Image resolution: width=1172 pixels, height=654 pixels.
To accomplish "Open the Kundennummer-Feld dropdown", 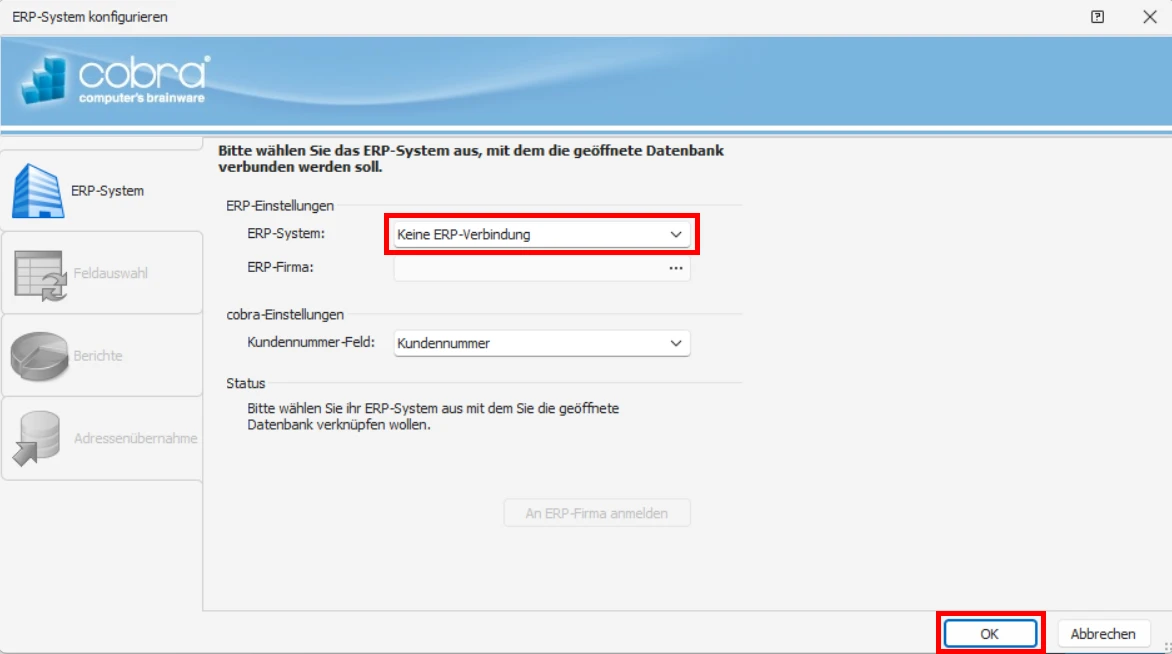I will [541, 343].
